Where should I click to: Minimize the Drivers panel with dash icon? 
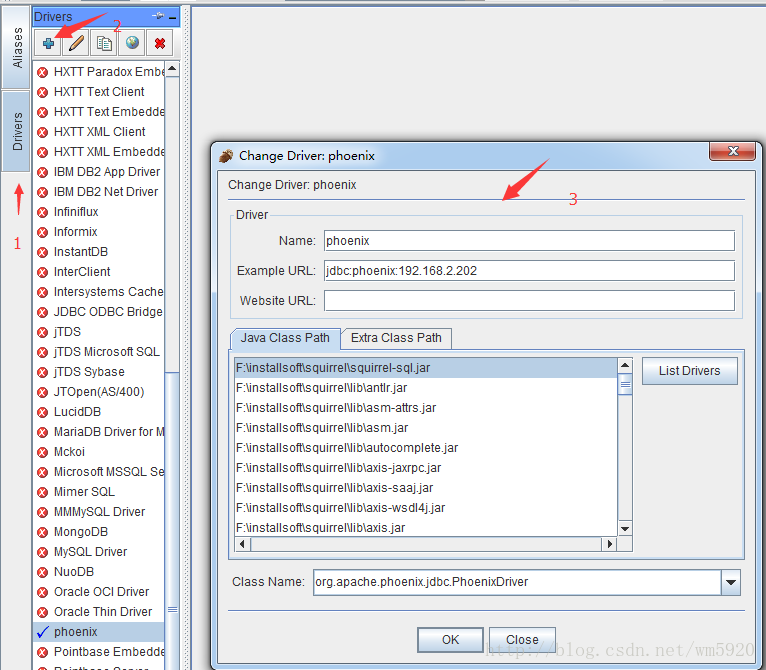click(172, 18)
